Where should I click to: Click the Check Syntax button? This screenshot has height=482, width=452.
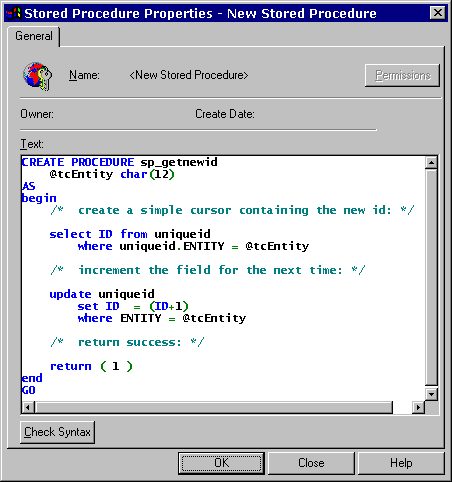[x=57, y=432]
